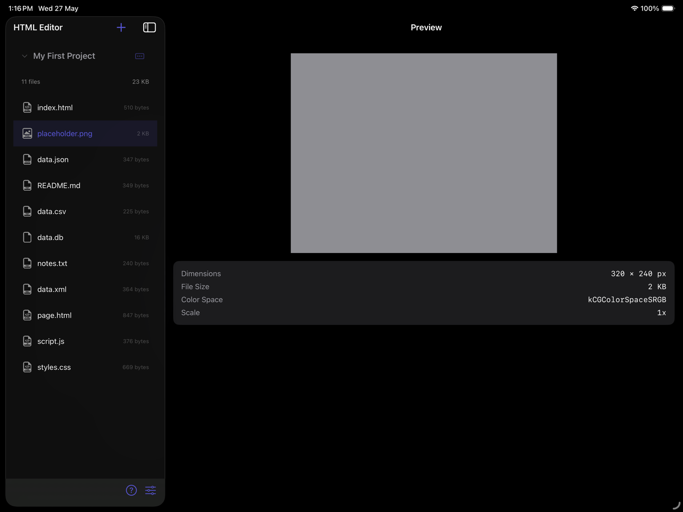Select placeholder.png file name
Image resolution: width=683 pixels, height=512 pixels.
click(64, 134)
